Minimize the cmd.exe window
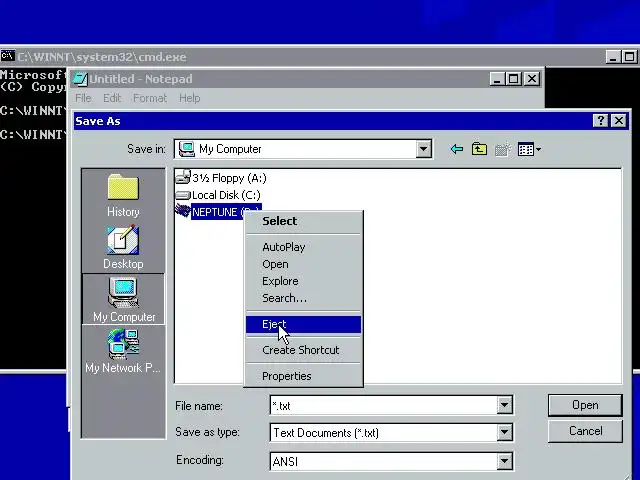 613,57
